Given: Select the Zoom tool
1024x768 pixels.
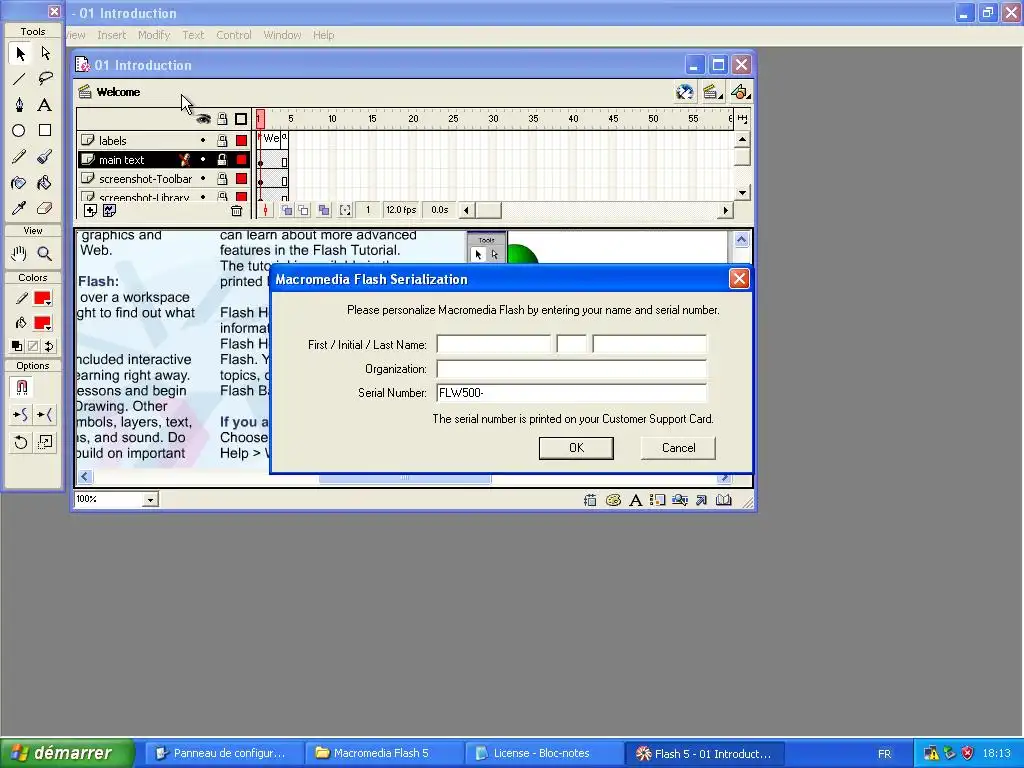Looking at the screenshot, I should tap(45, 253).
